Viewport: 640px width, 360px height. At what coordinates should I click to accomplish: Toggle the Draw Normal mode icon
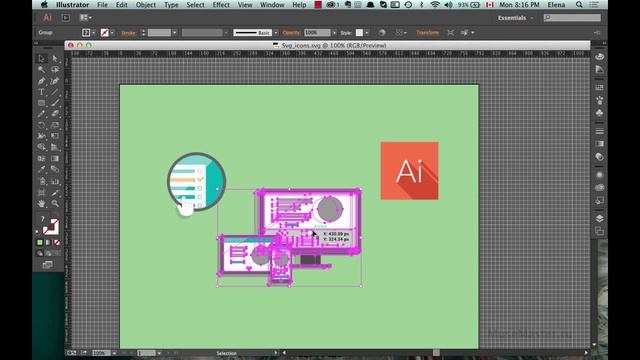tap(40, 253)
